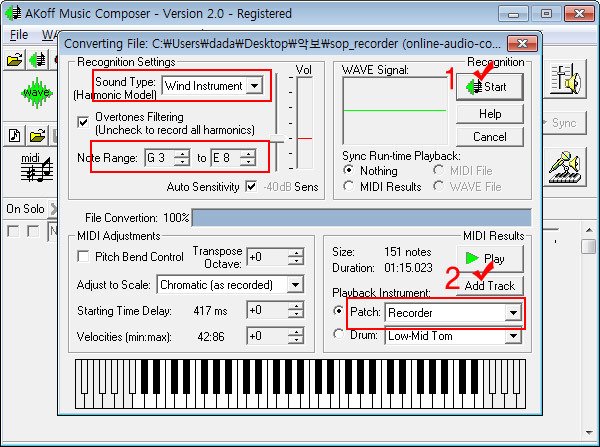Select the Patch playback instrument radio
The height and width of the screenshot is (447, 600).
pyautogui.click(x=338, y=311)
